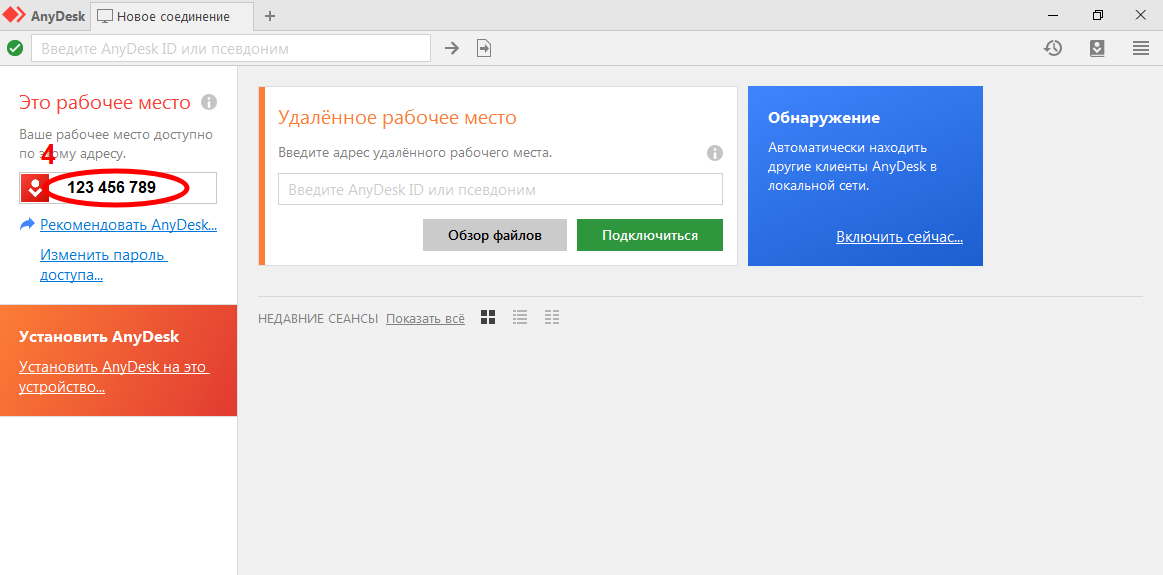Switch recent sessions to tile view
Screen dimensions: 1163x575
coord(487,318)
